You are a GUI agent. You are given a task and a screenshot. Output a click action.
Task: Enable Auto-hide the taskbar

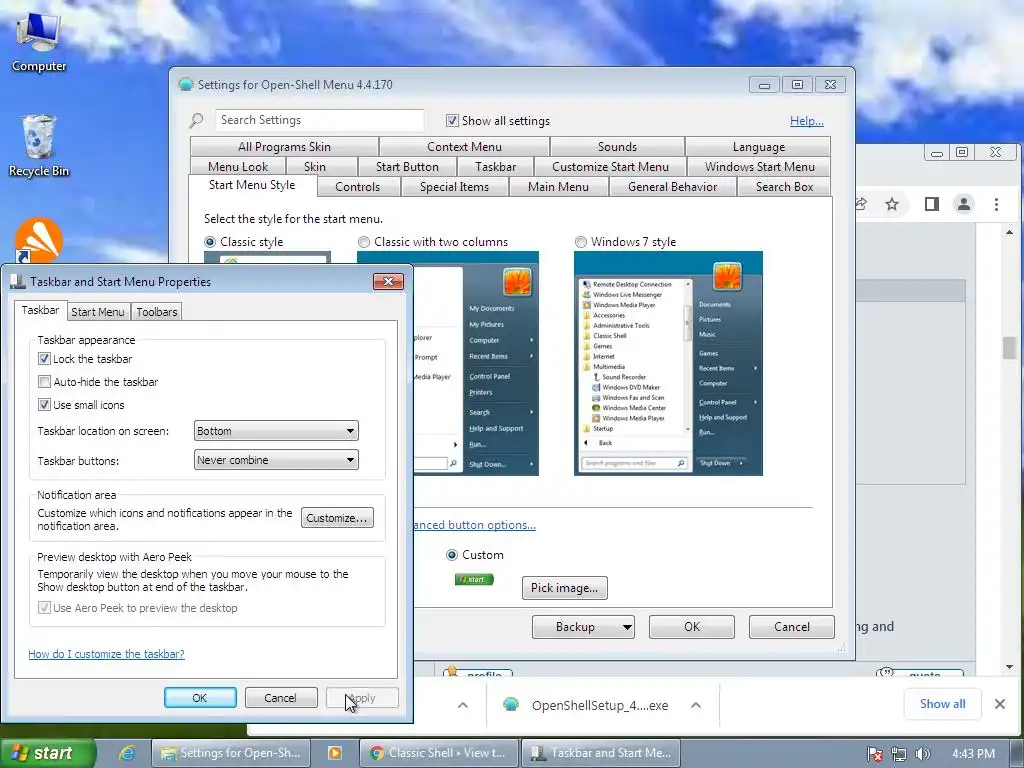coord(44,381)
